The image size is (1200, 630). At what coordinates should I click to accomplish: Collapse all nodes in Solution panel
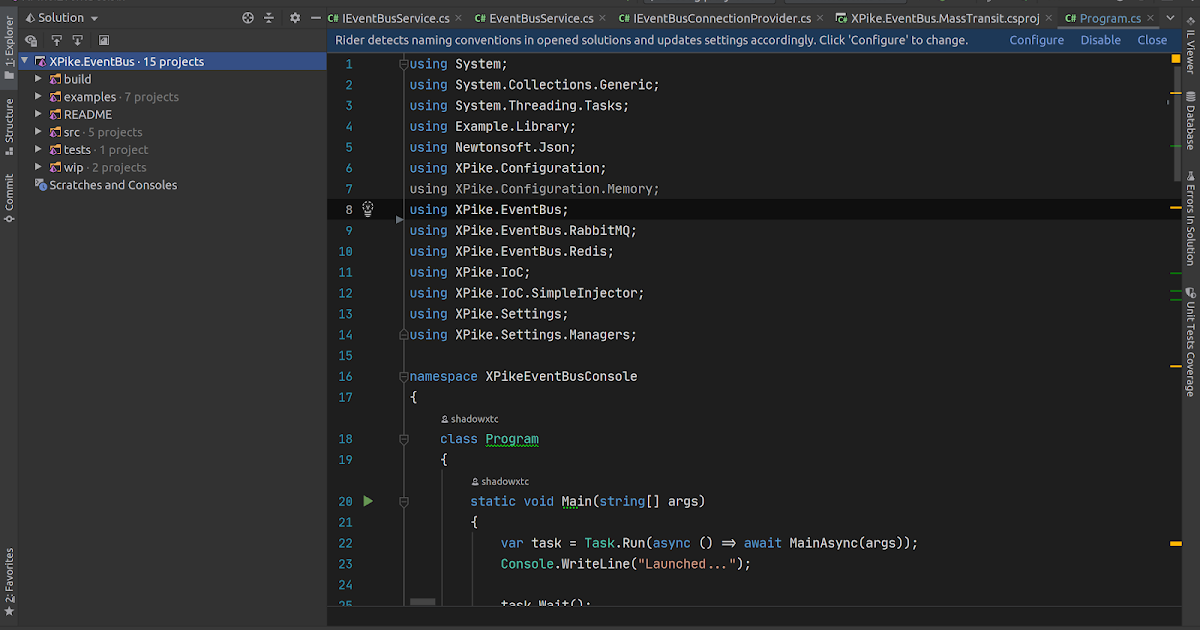[268, 18]
